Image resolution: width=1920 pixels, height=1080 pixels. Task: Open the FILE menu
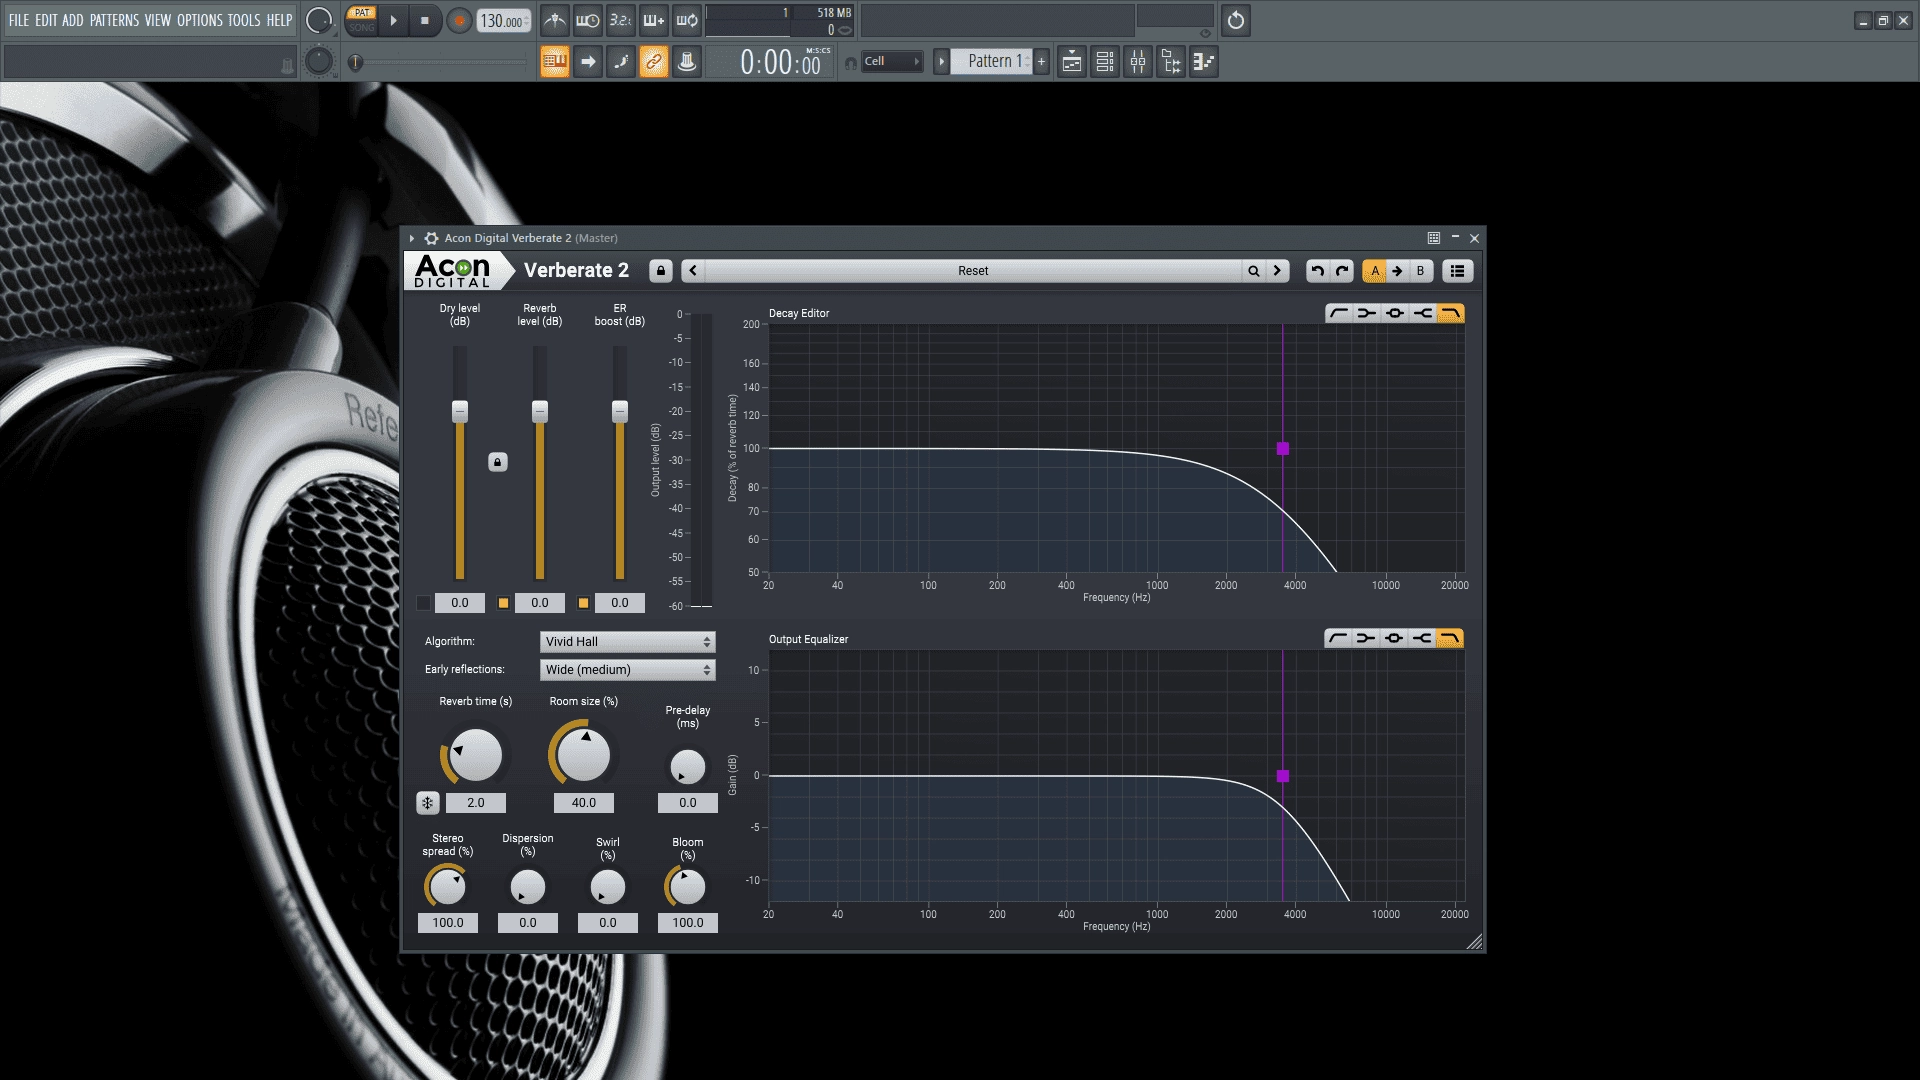point(19,20)
